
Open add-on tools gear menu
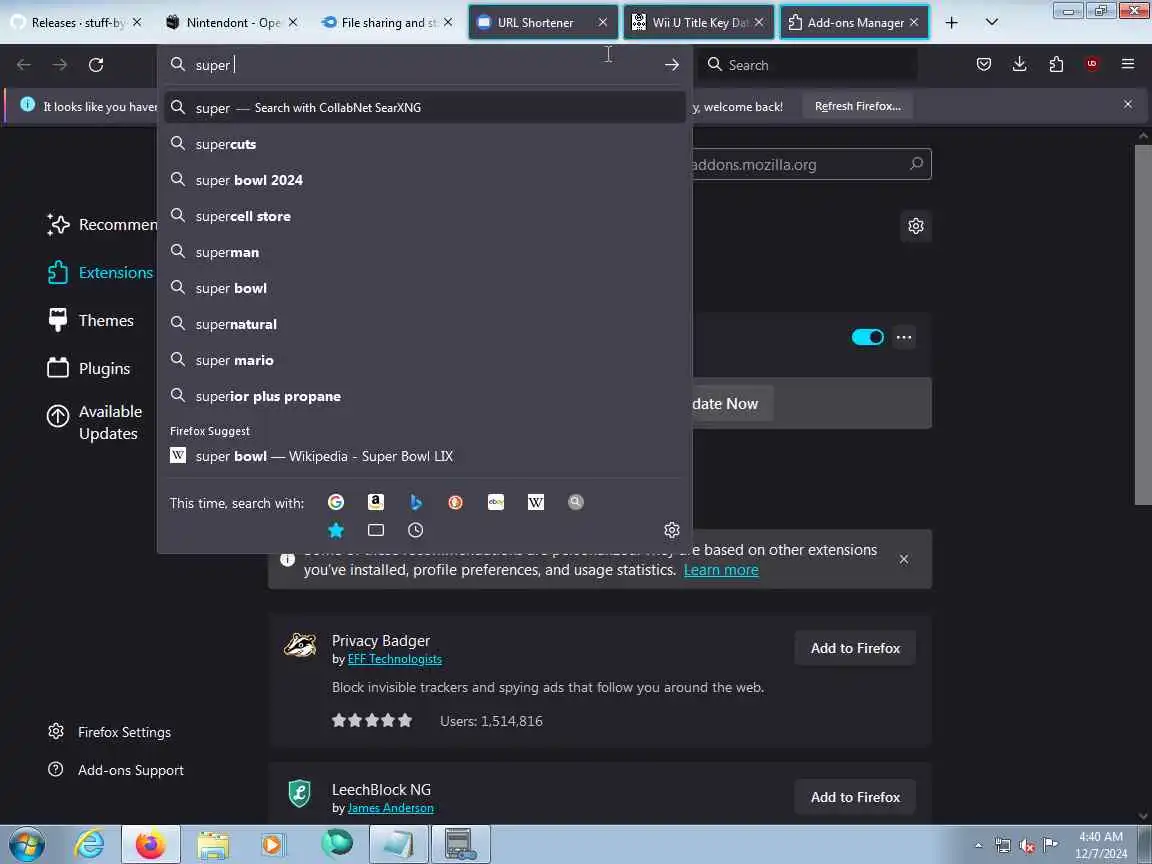click(x=915, y=226)
